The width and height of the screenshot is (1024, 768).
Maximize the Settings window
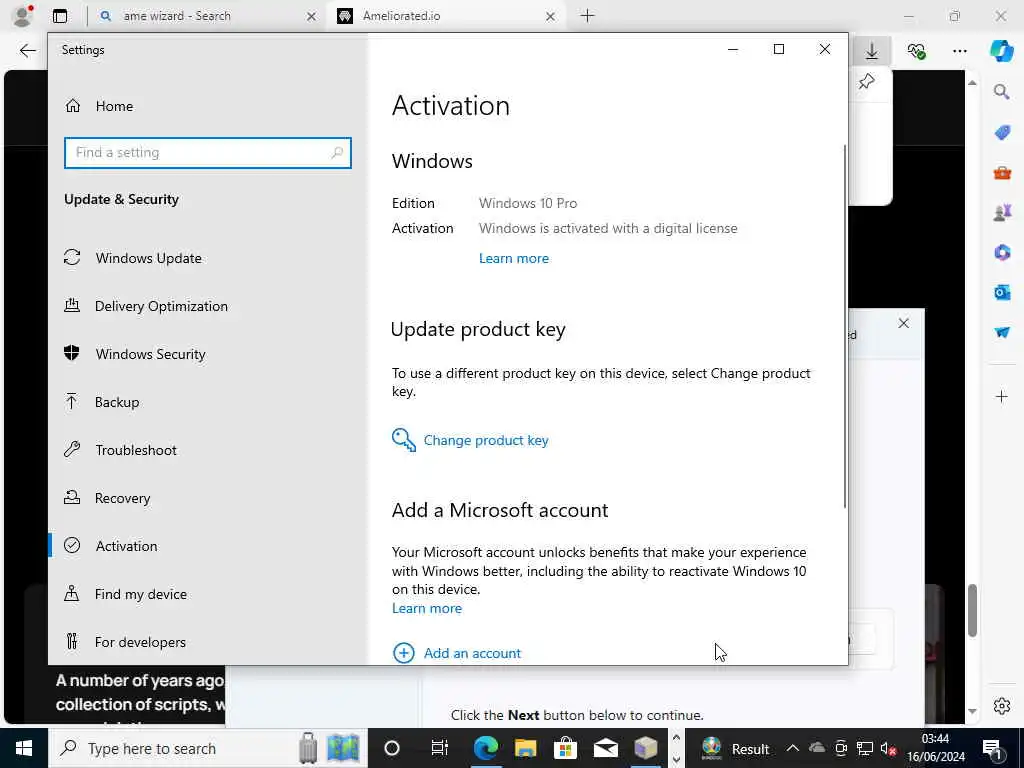tap(778, 50)
